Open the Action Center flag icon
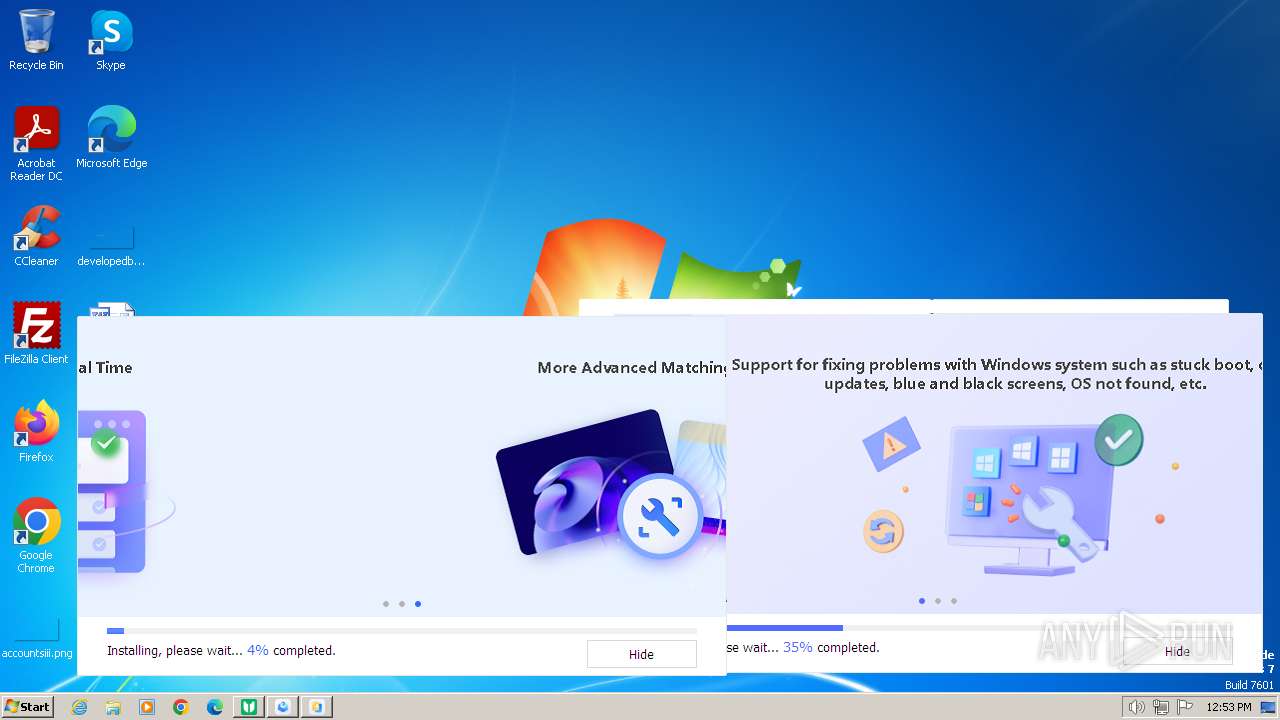This screenshot has height=720, width=1280. 1184,707
